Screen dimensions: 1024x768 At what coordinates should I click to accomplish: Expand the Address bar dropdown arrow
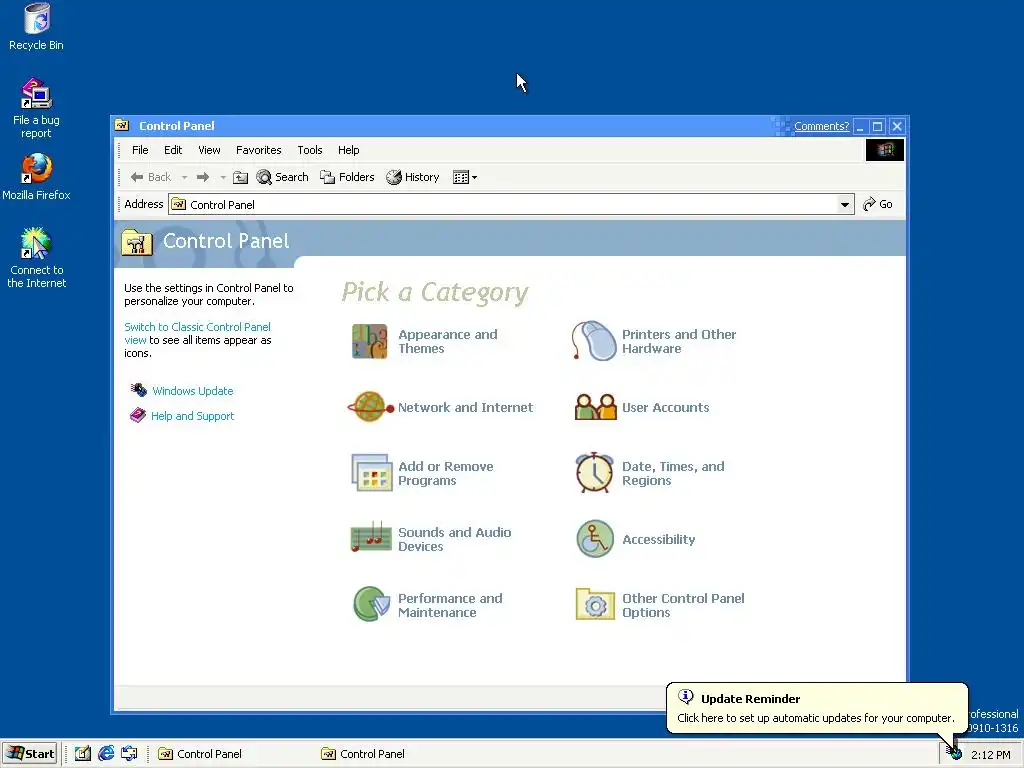(844, 204)
